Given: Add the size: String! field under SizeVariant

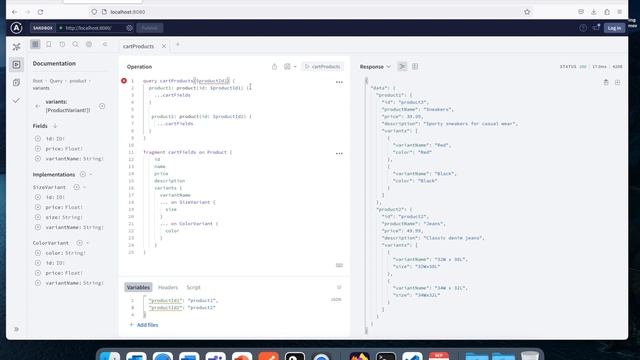Looking at the screenshot, I should pos(38,217).
